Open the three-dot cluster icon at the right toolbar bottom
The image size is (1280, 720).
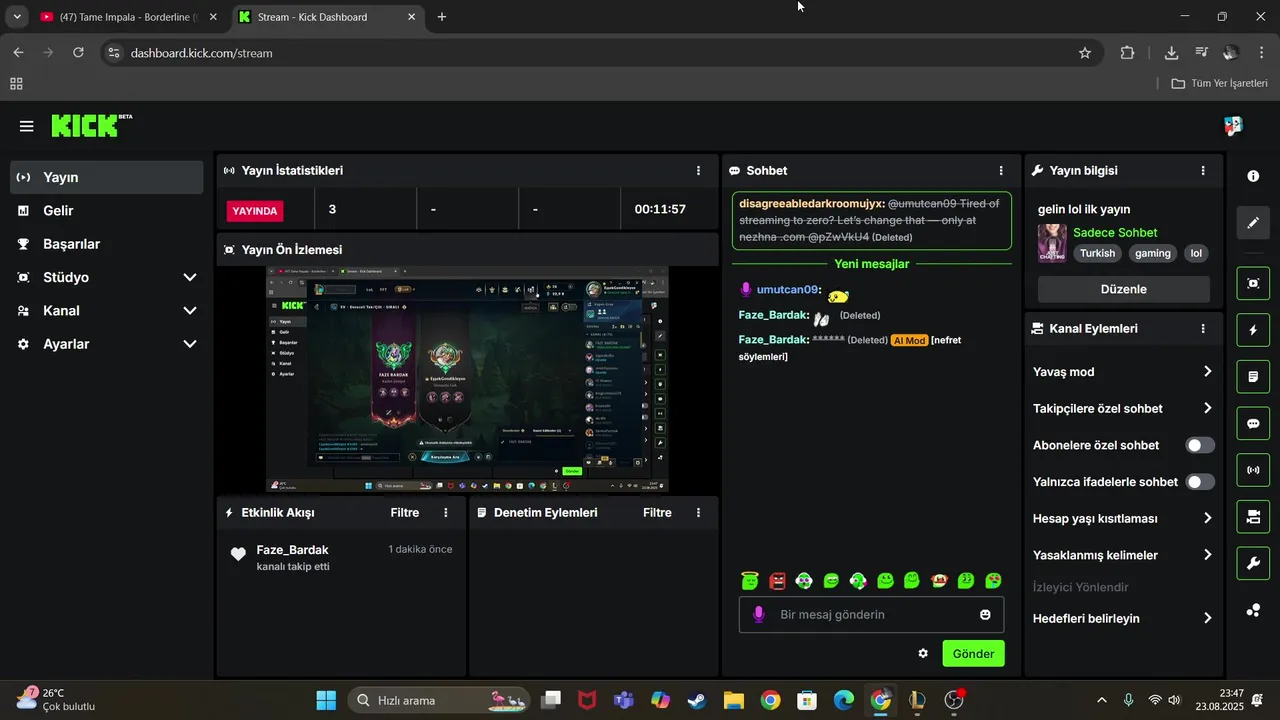point(1253,610)
